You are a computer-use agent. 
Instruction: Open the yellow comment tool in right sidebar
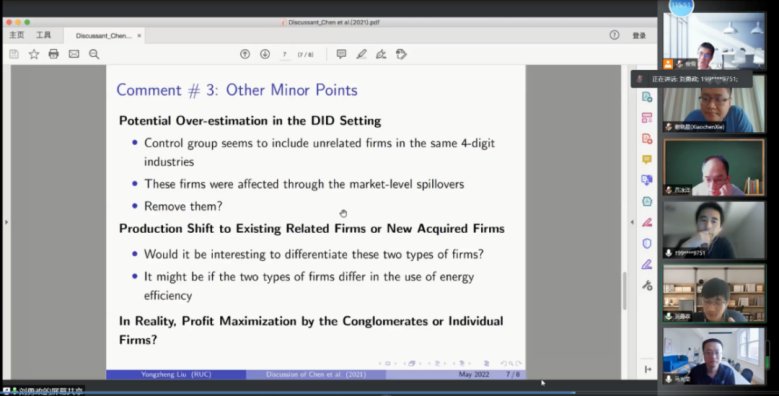tap(646, 159)
